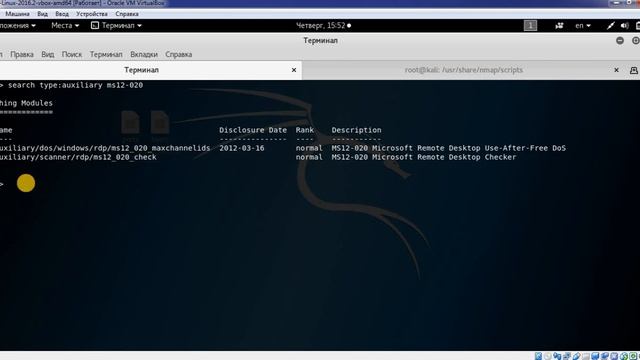The height and width of the screenshot is (360, 640).
Task: Click the 'Description' column header
Action: click(356, 130)
